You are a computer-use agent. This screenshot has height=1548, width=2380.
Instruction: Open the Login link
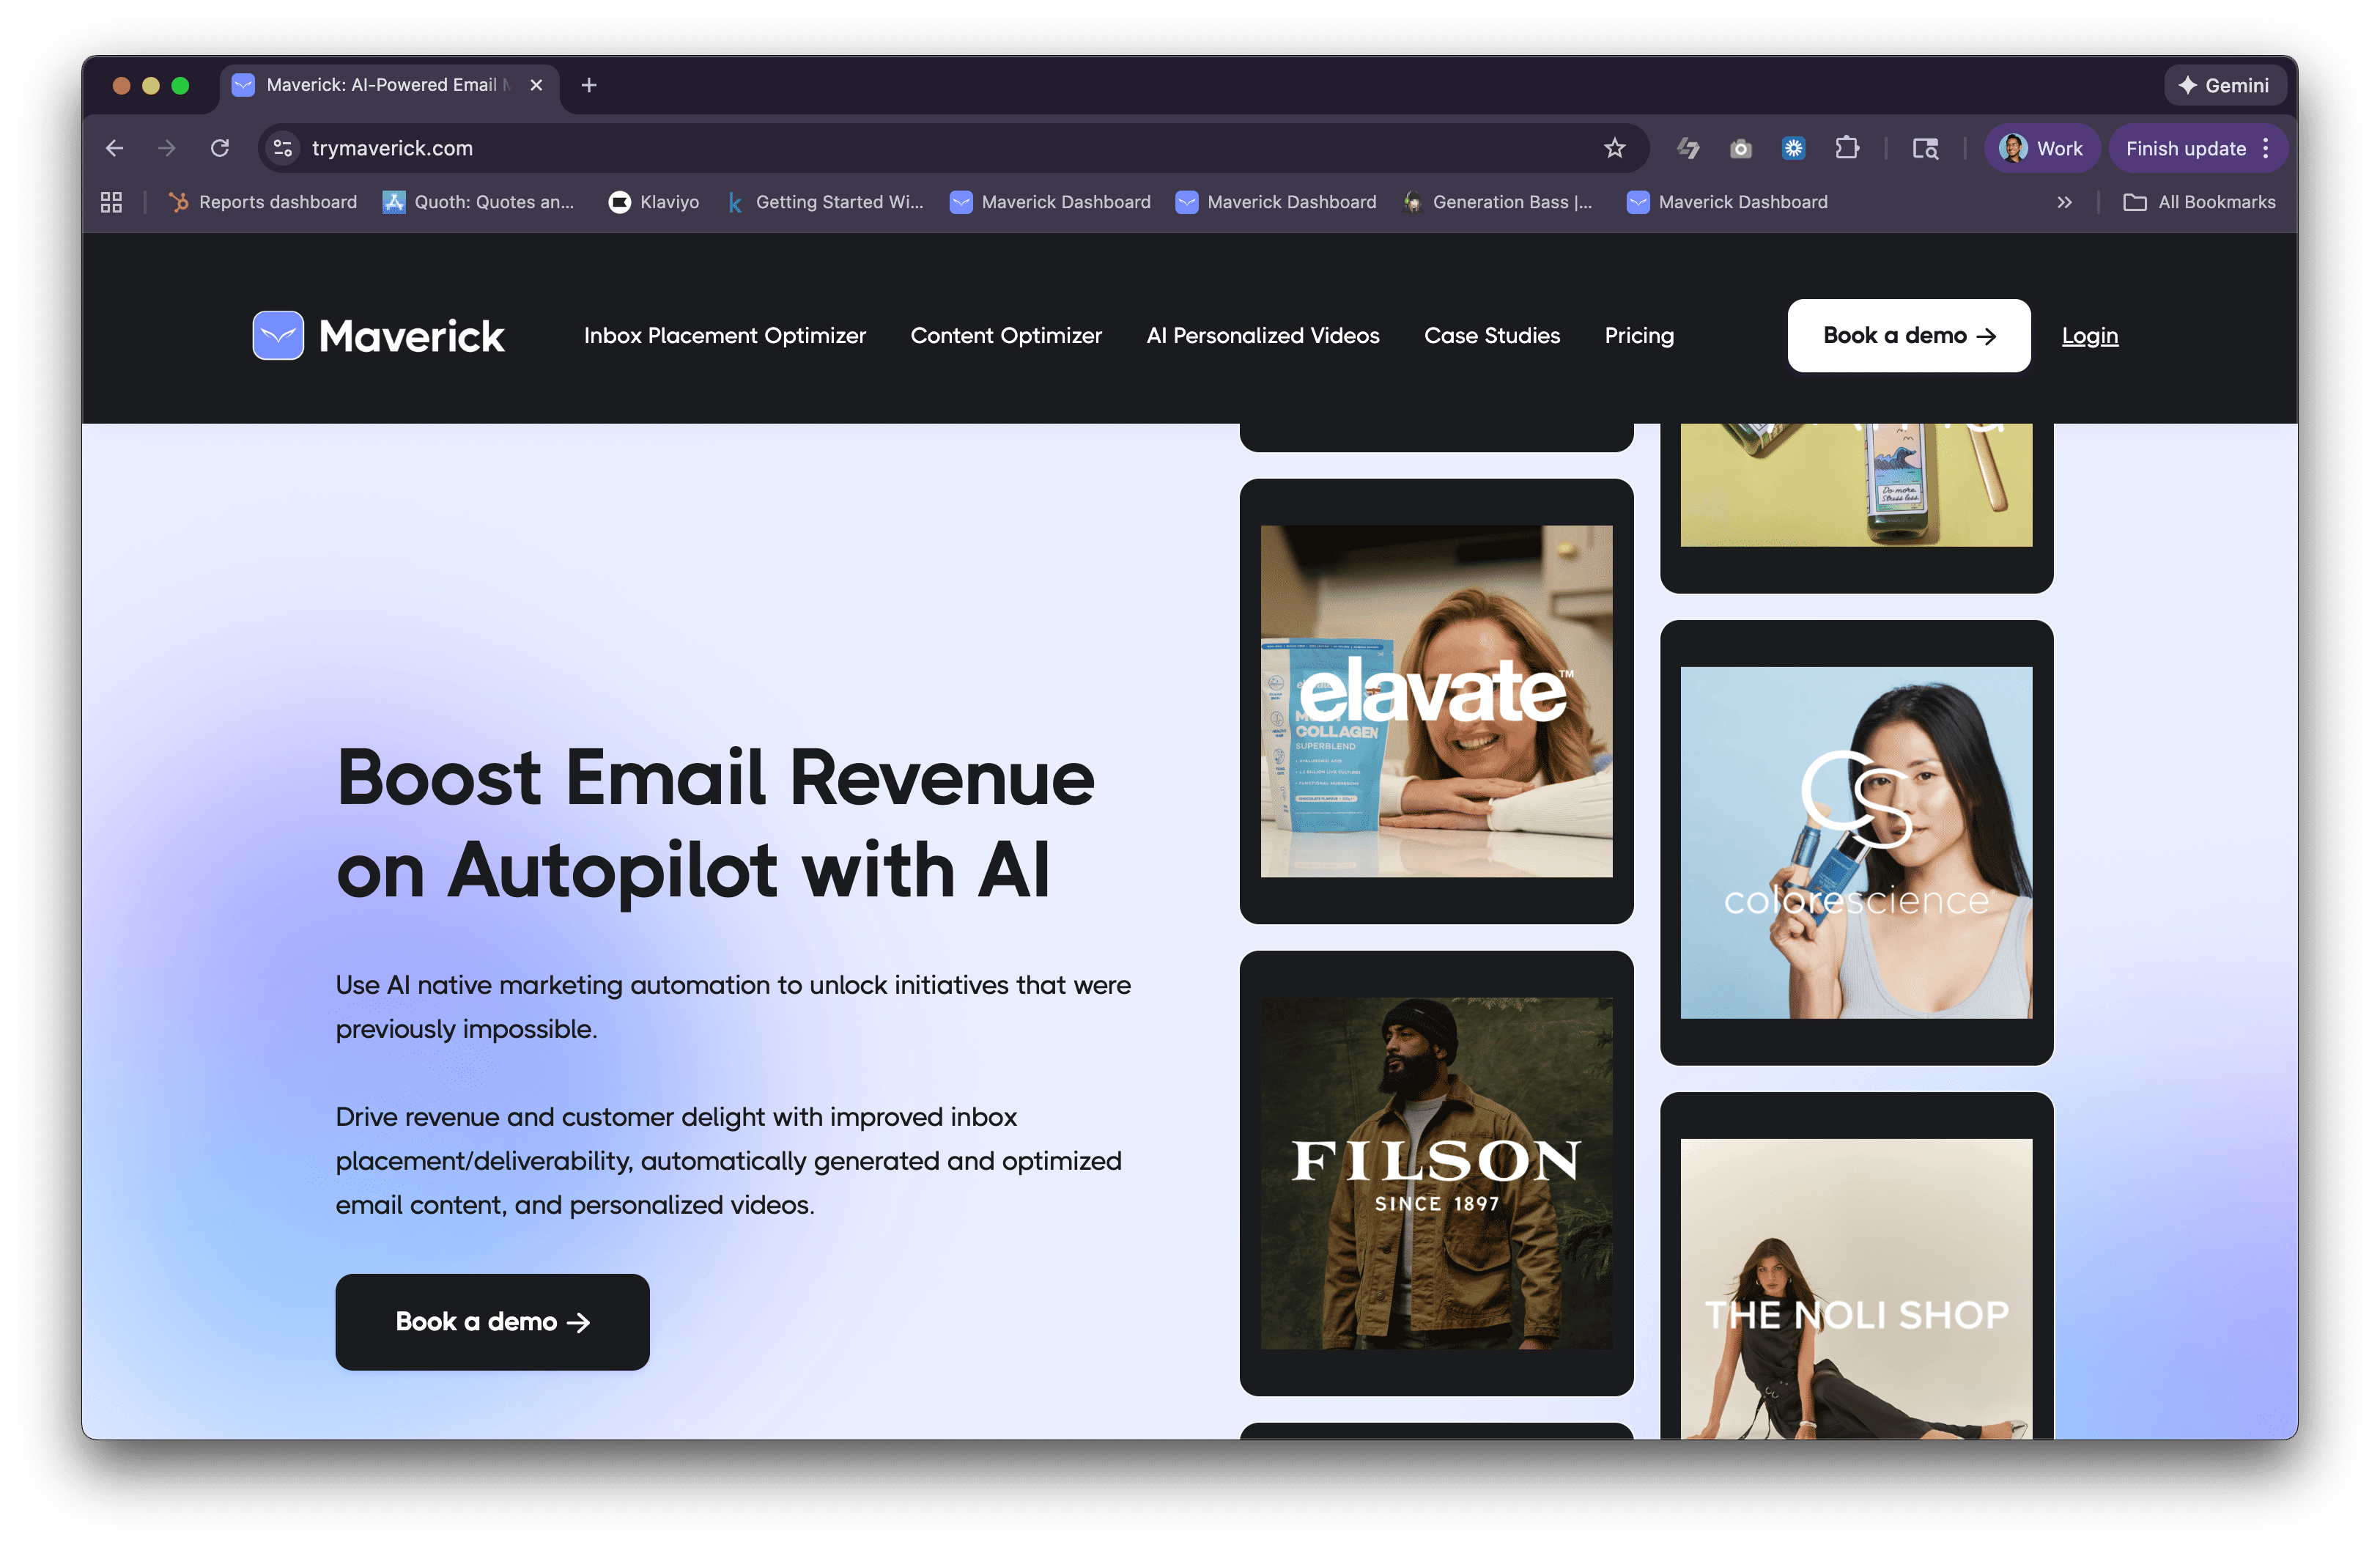[x=2089, y=336]
